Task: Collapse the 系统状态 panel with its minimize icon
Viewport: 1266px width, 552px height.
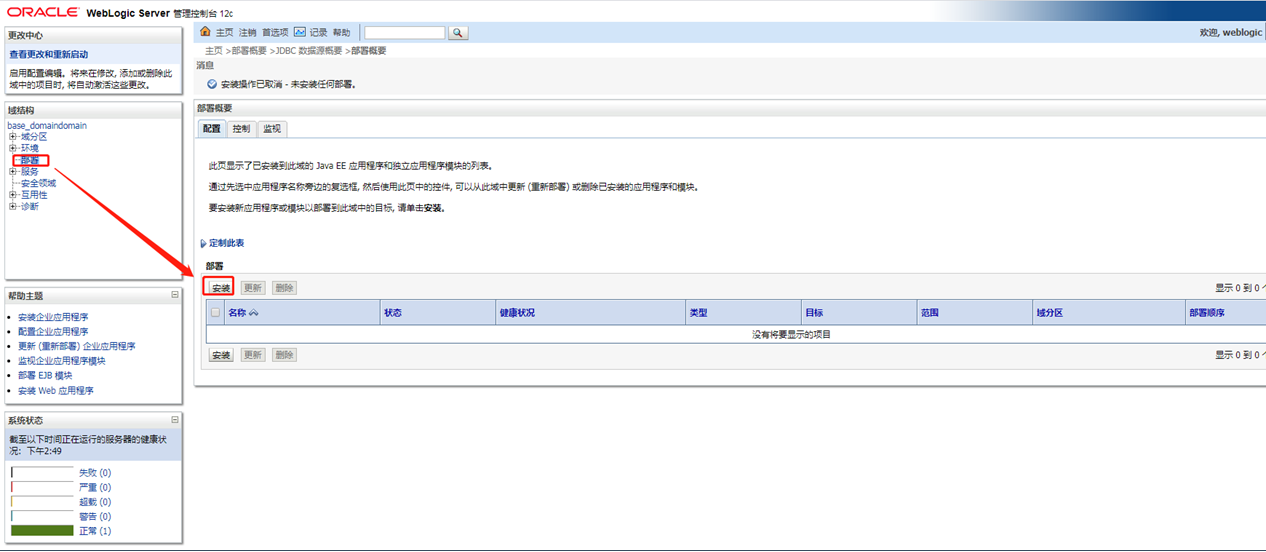Action: (175, 420)
